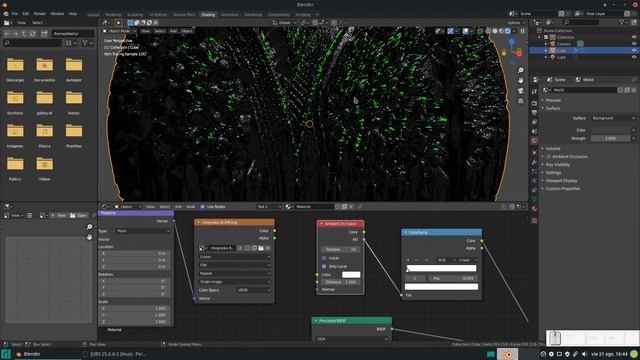Open Object Mode dropdown in viewport
This screenshot has width=640, height=360.
[118, 31]
